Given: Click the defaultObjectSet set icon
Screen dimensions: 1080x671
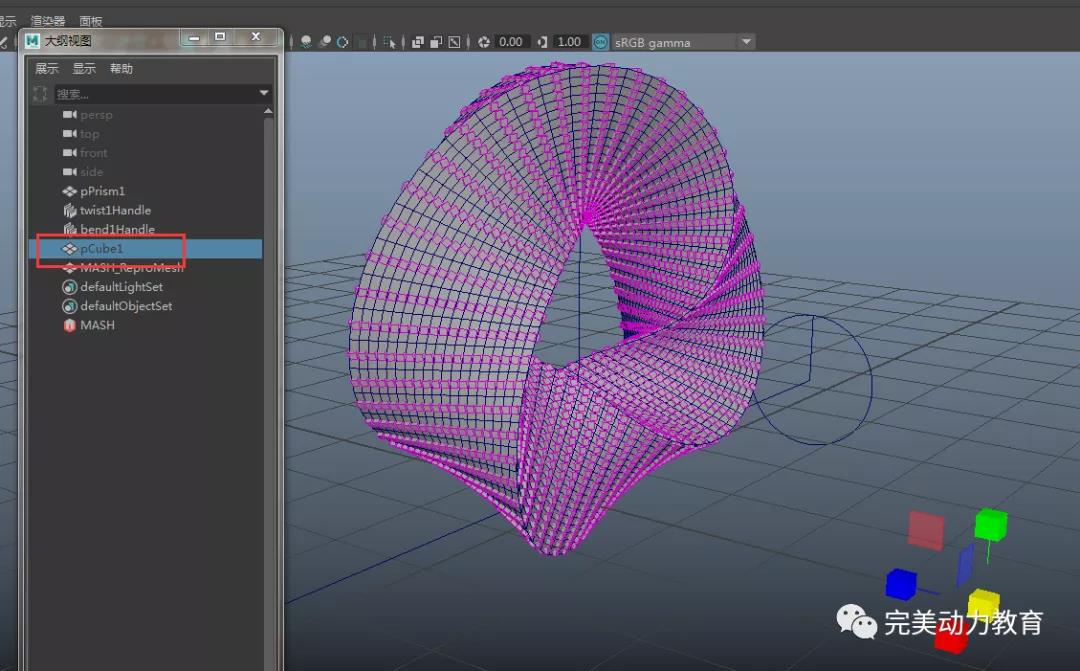Looking at the screenshot, I should pos(69,306).
